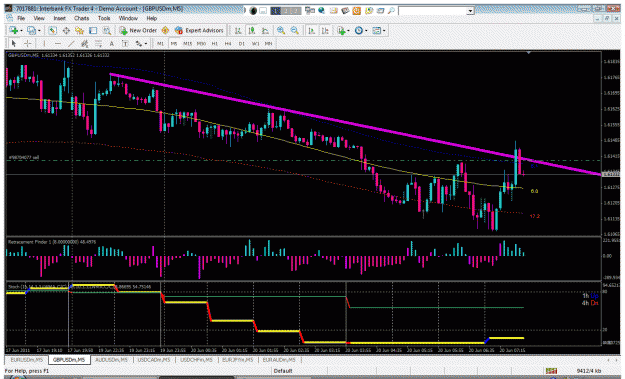Zoom in on the chart
The height and width of the screenshot is (379, 625).
(x=281, y=30)
